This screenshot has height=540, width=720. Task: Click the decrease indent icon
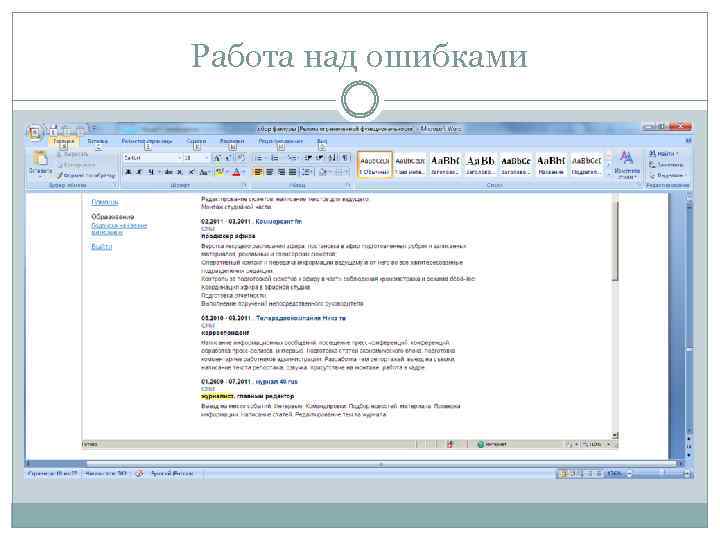coord(308,158)
